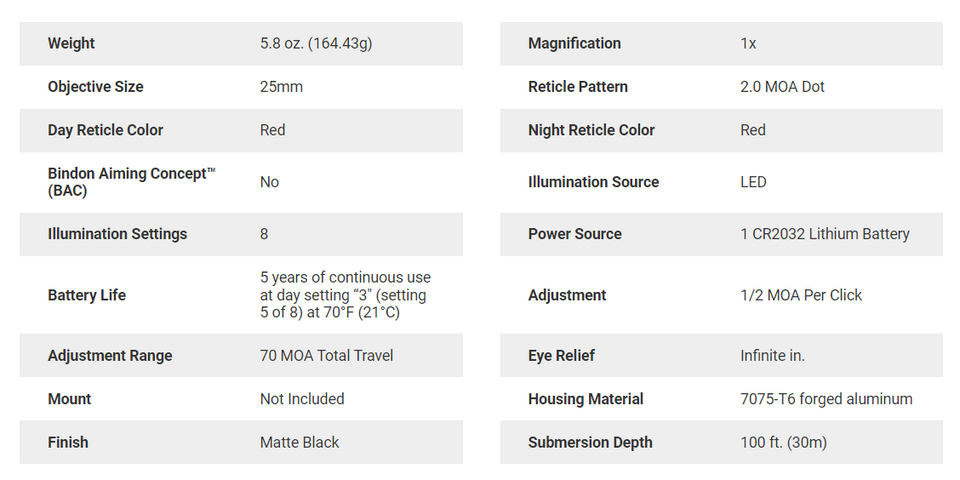Image resolution: width=960 pixels, height=480 pixels.
Task: Click the Submersion Depth label
Action: pos(590,442)
